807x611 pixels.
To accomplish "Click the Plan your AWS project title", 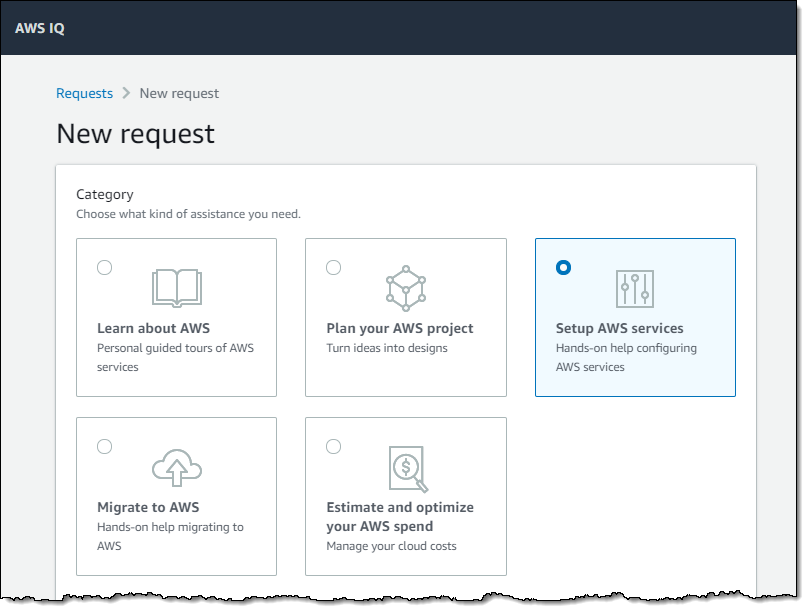I will pos(400,328).
